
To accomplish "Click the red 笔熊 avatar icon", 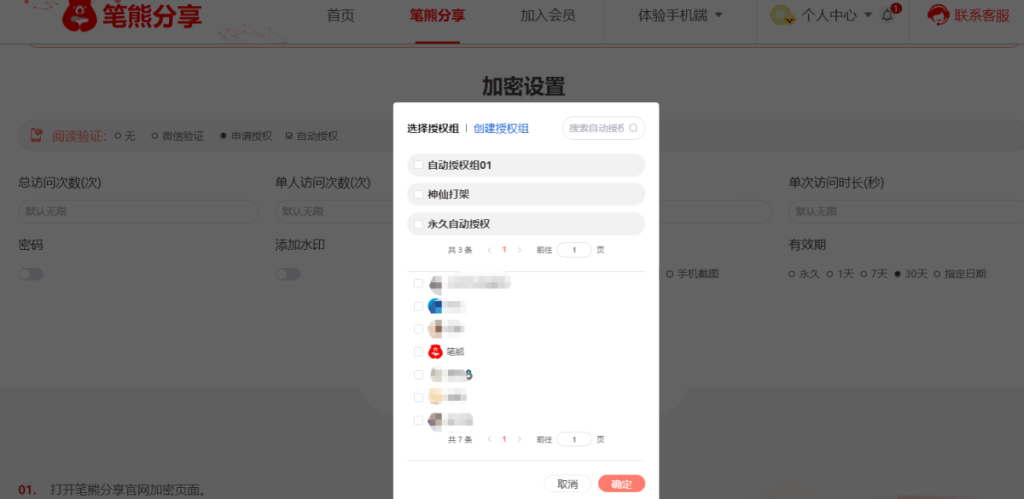I will pyautogui.click(x=435, y=352).
